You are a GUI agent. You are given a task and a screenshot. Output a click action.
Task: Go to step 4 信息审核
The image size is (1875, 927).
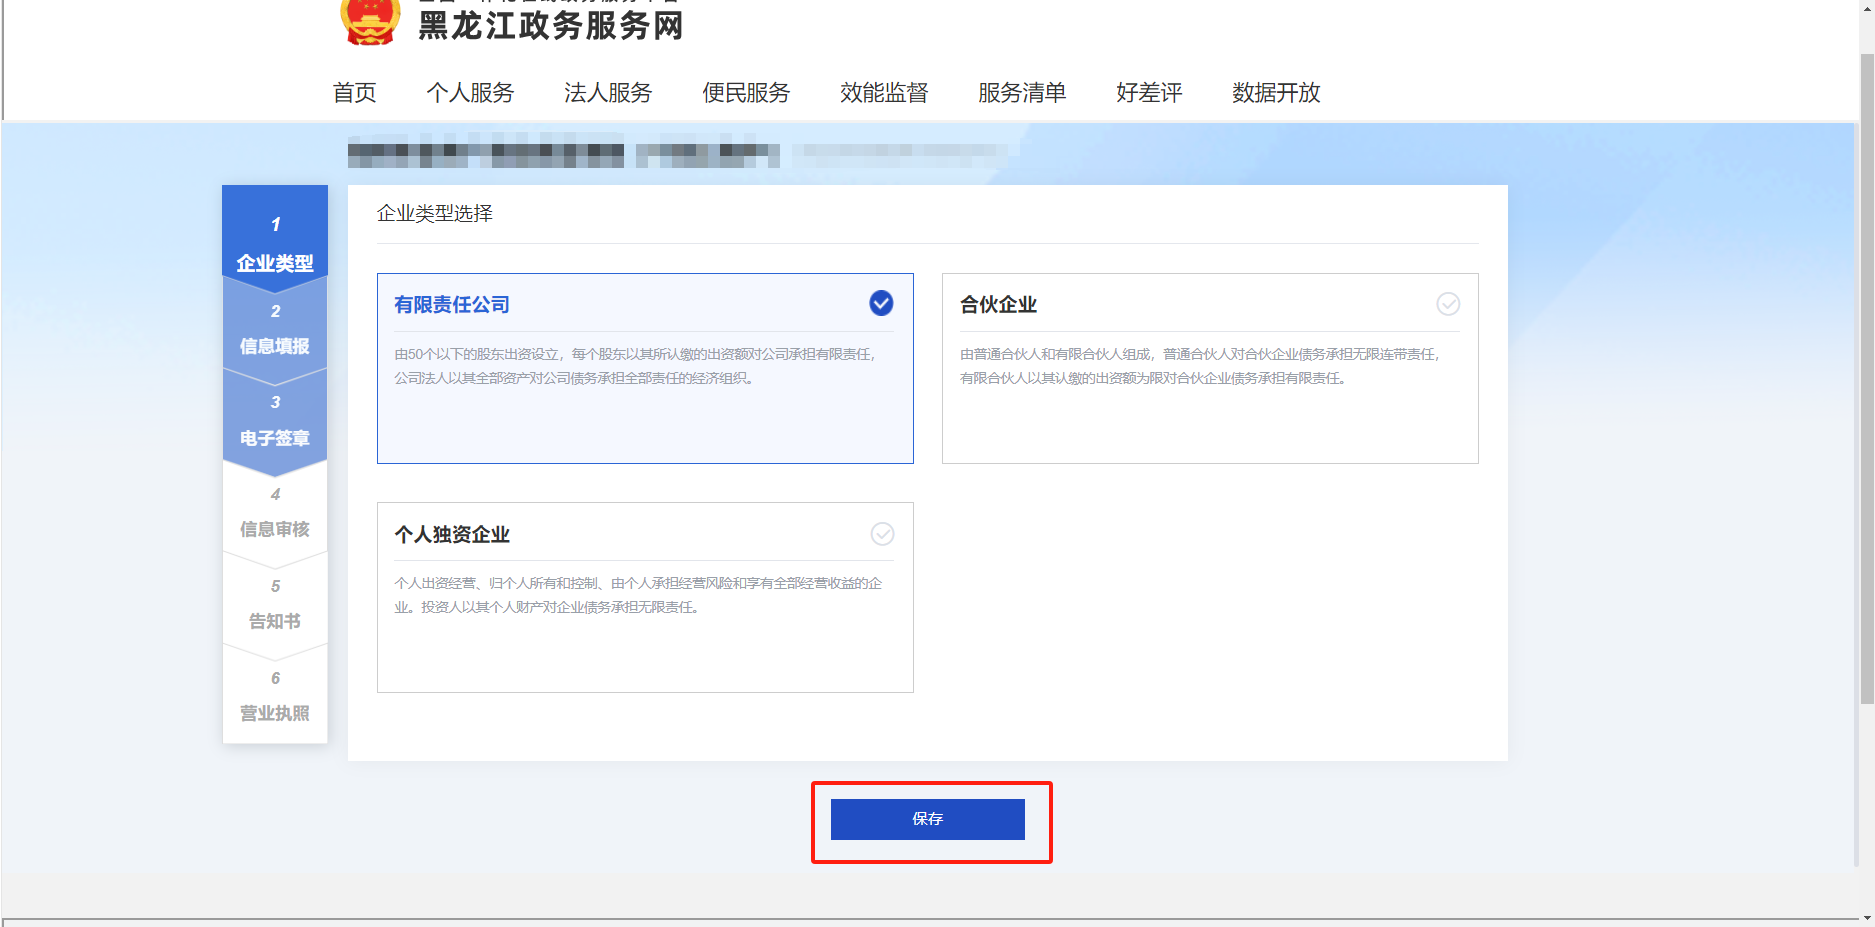275,514
